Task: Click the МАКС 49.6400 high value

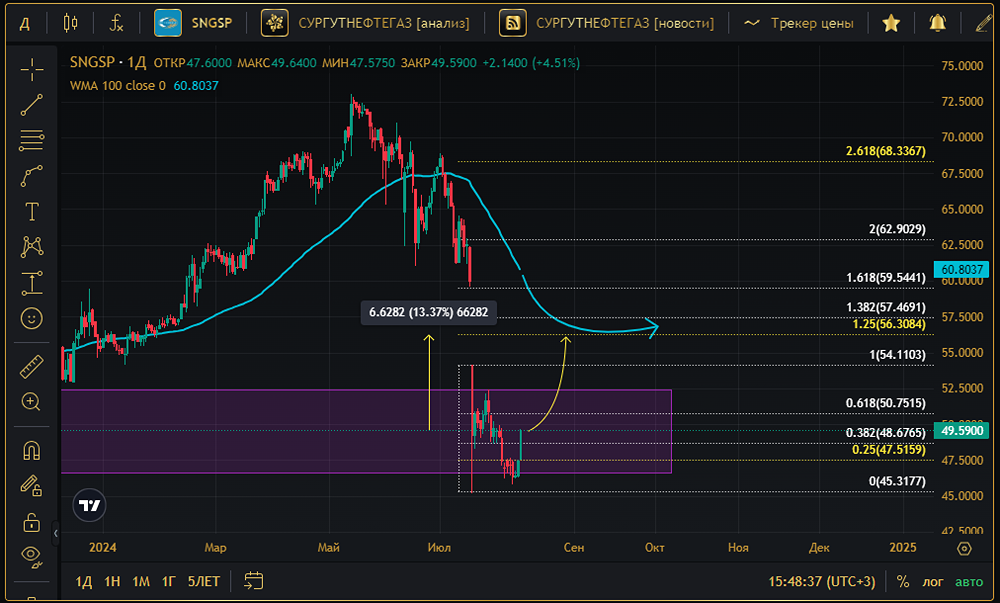Action: tap(277, 63)
